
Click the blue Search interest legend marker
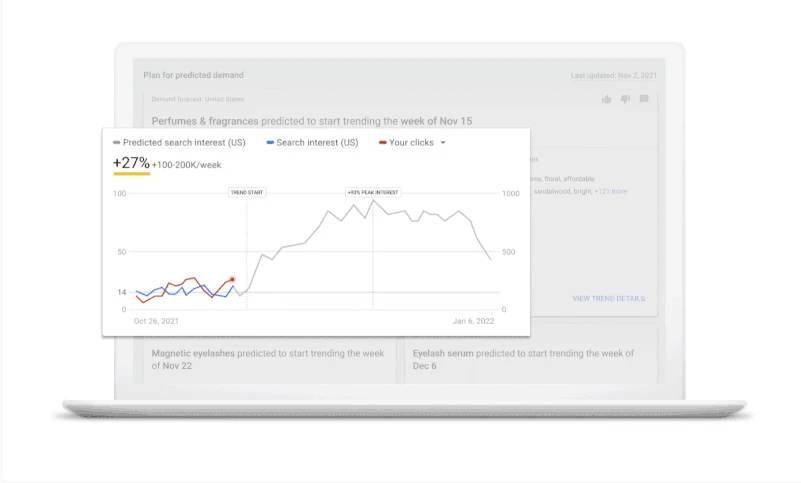tap(270, 143)
